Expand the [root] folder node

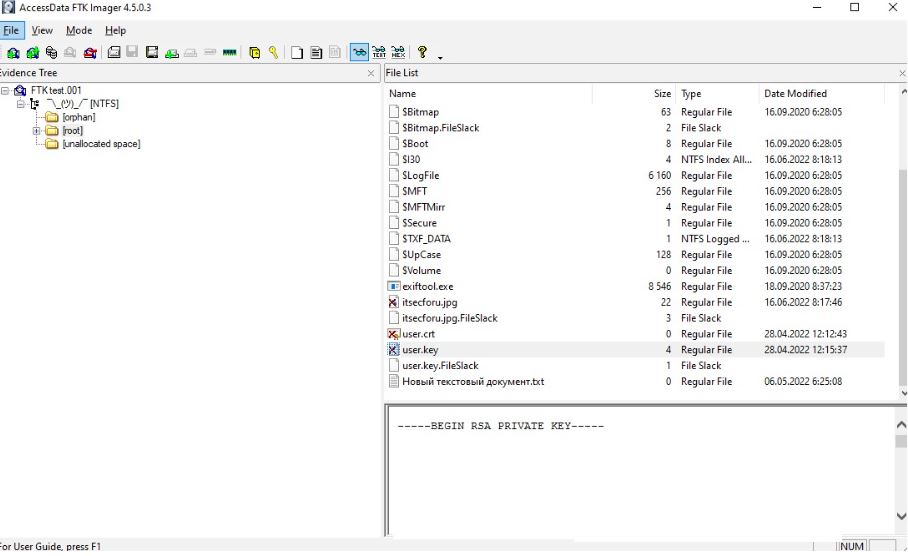click(x=36, y=131)
